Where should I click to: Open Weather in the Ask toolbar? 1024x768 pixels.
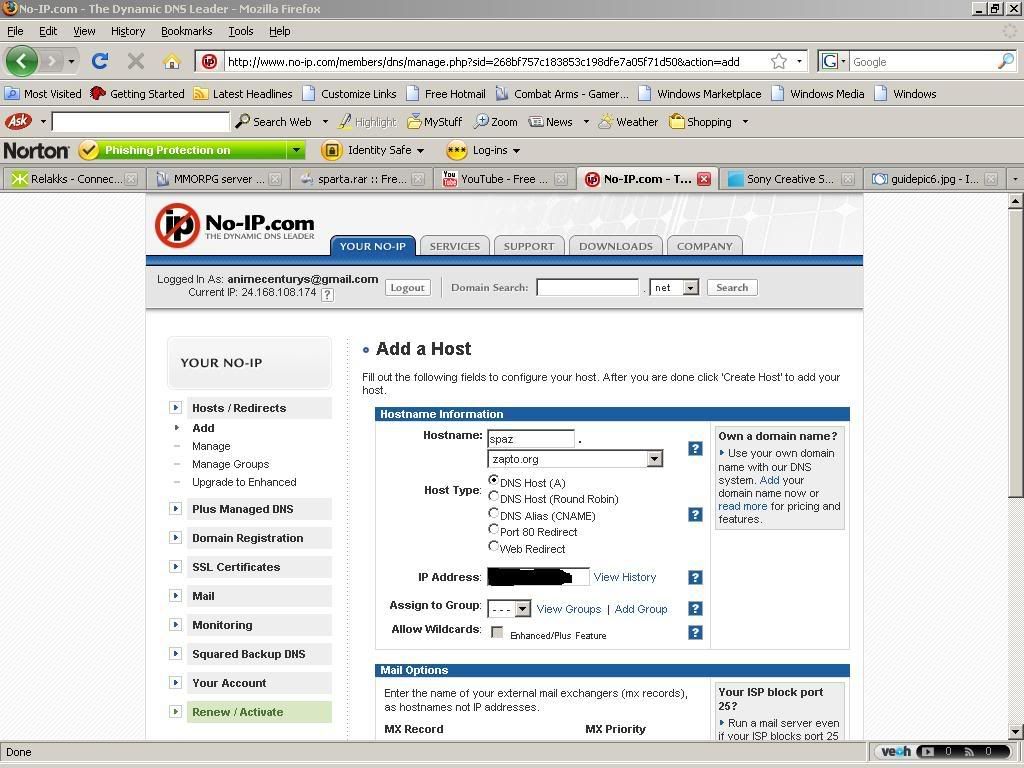point(628,121)
